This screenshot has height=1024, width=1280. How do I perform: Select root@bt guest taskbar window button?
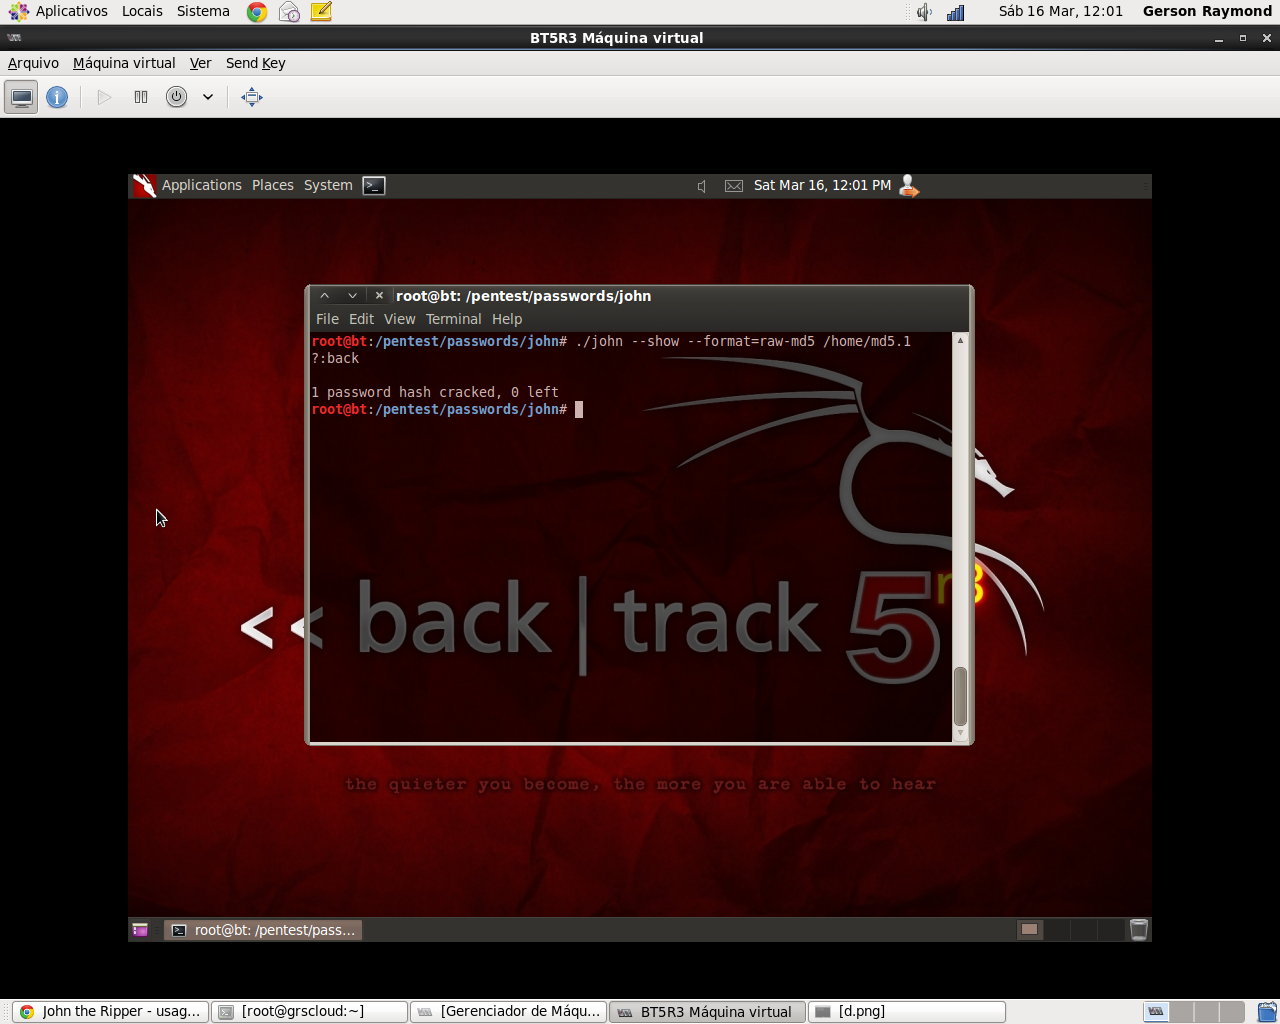263,930
